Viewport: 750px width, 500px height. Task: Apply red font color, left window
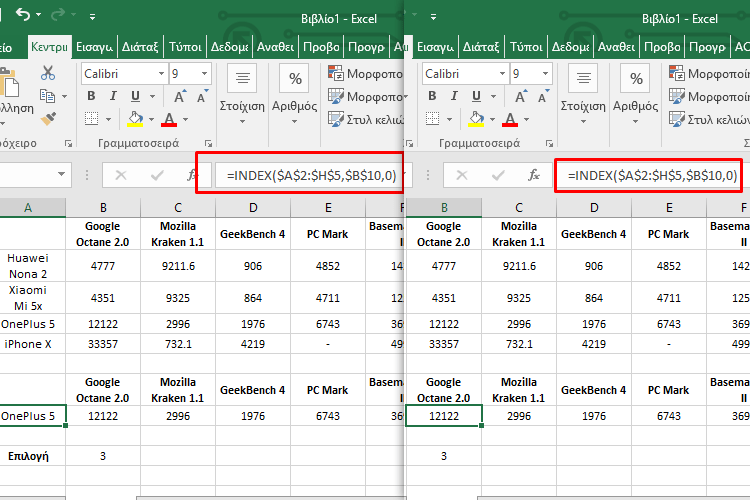(x=169, y=119)
